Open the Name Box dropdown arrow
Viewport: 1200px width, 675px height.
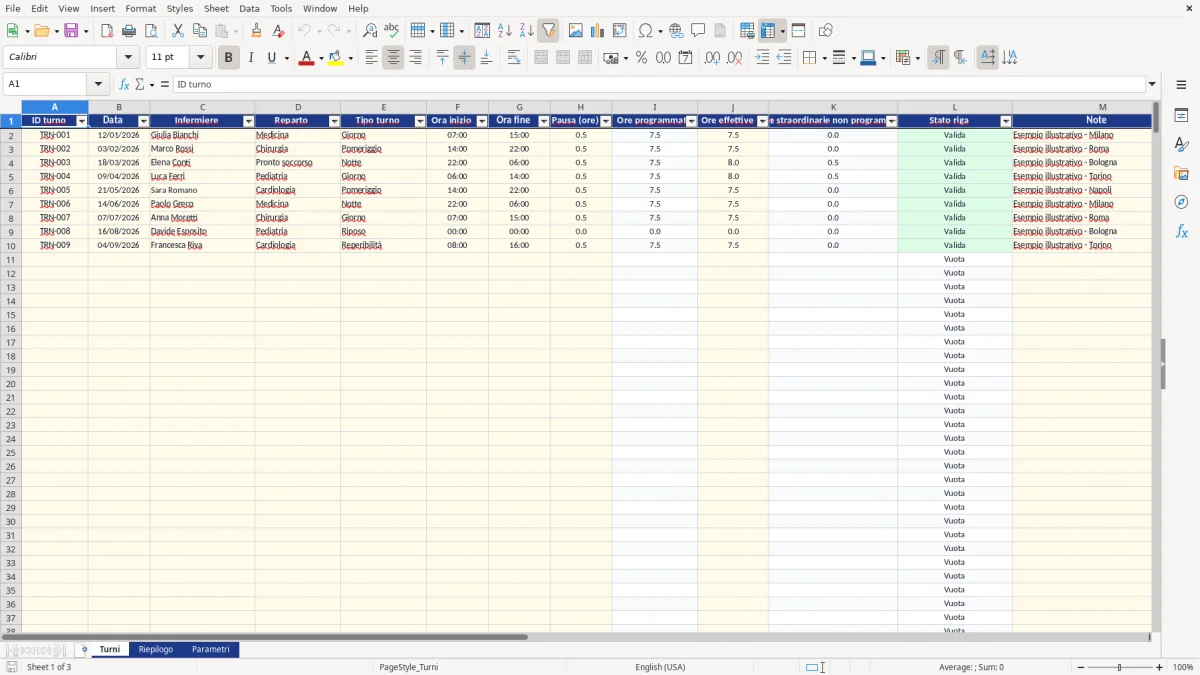tap(98, 85)
